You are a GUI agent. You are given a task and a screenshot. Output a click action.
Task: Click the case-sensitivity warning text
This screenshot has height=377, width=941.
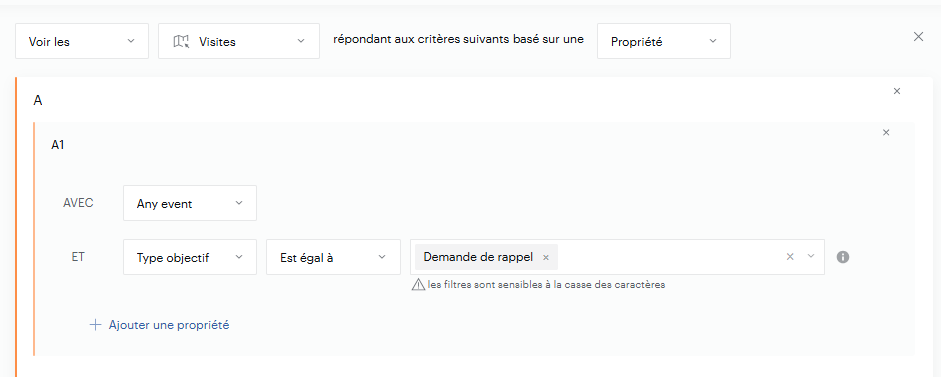pyautogui.click(x=546, y=285)
